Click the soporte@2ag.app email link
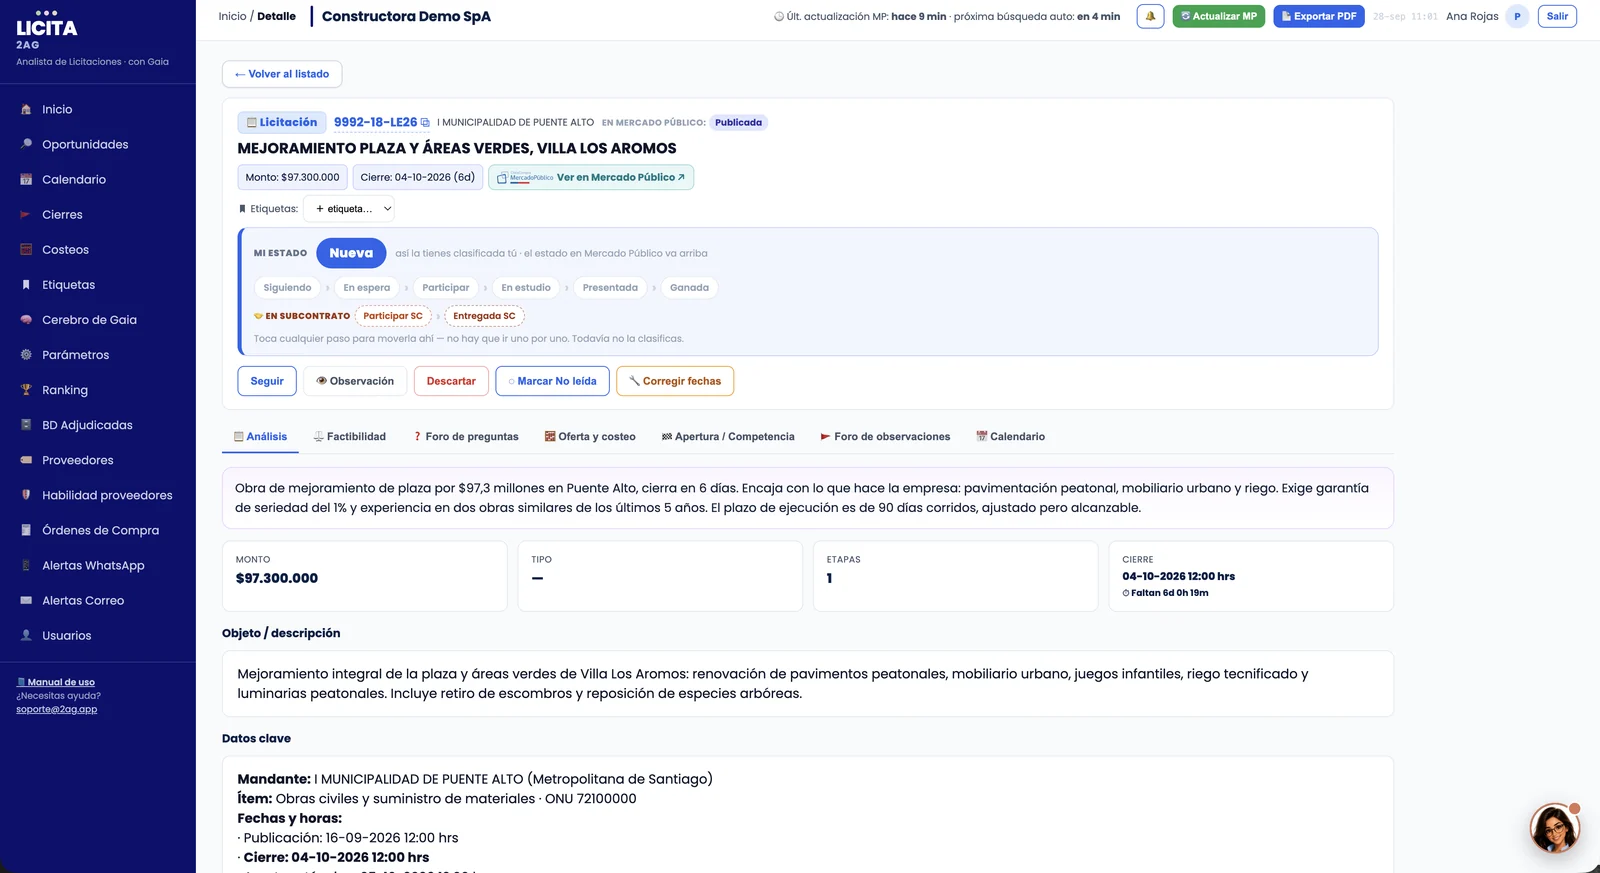Screen dimensions: 1600x873 [x=56, y=709]
